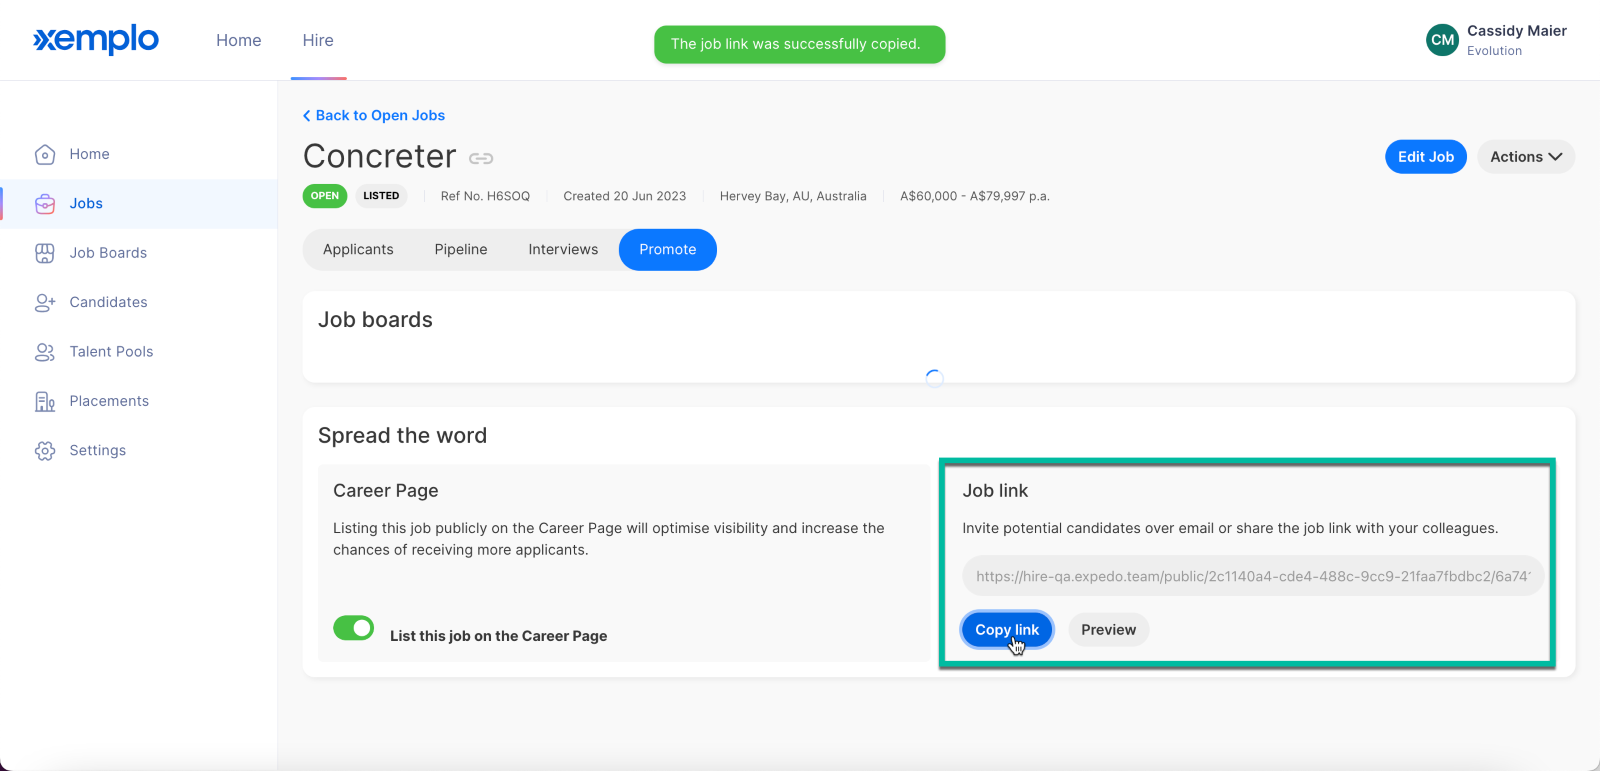Open the Hire top navigation item

318,40
